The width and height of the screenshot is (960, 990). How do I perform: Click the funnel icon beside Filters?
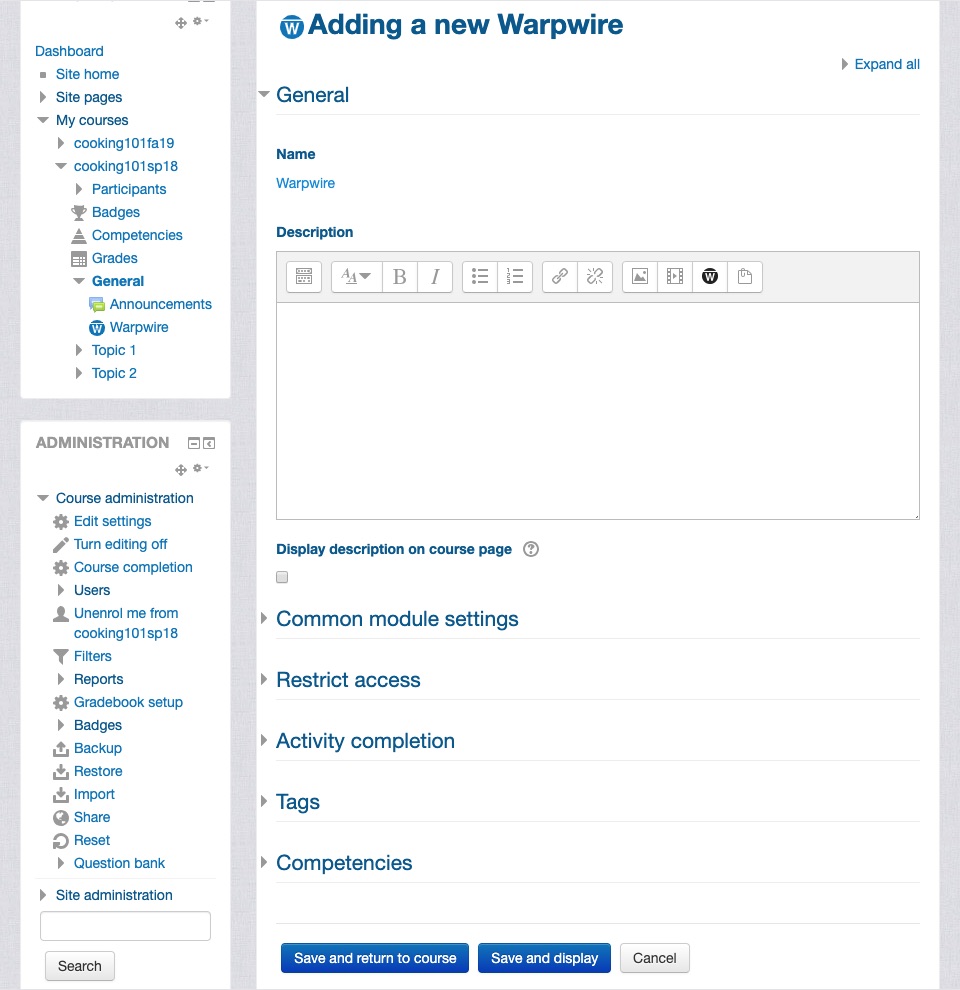point(61,657)
